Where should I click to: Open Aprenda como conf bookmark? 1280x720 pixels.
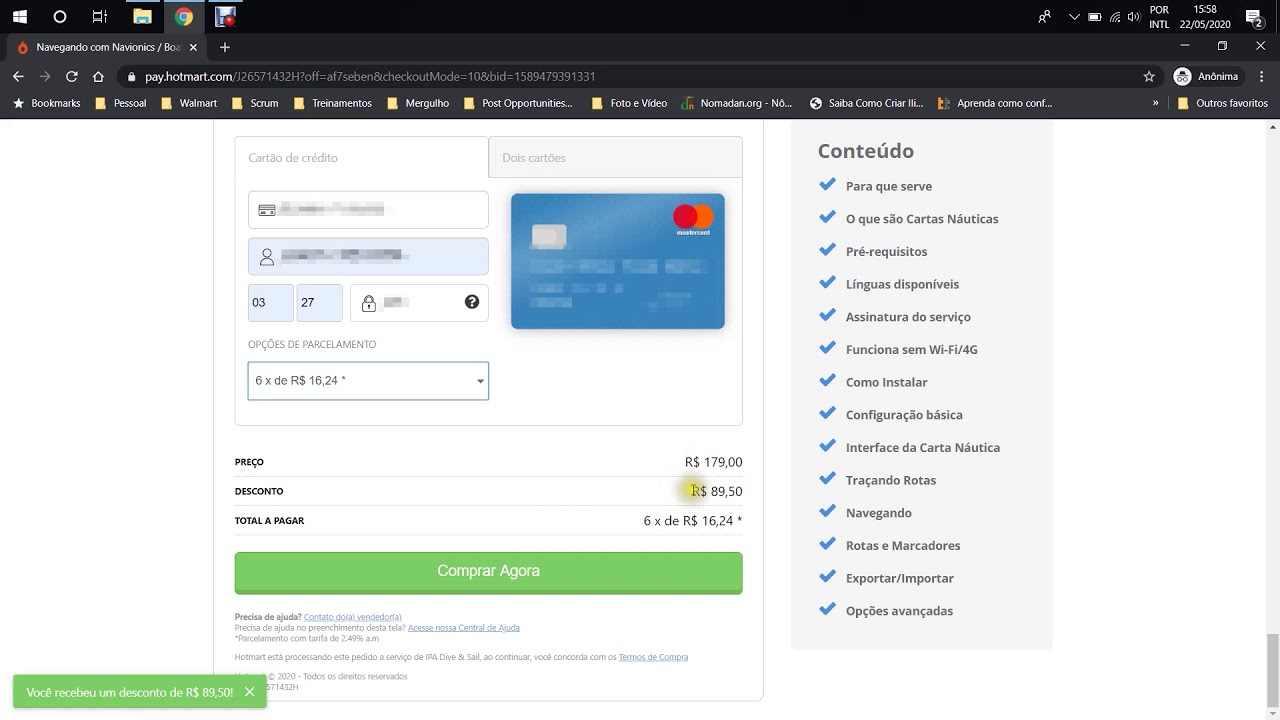point(995,103)
